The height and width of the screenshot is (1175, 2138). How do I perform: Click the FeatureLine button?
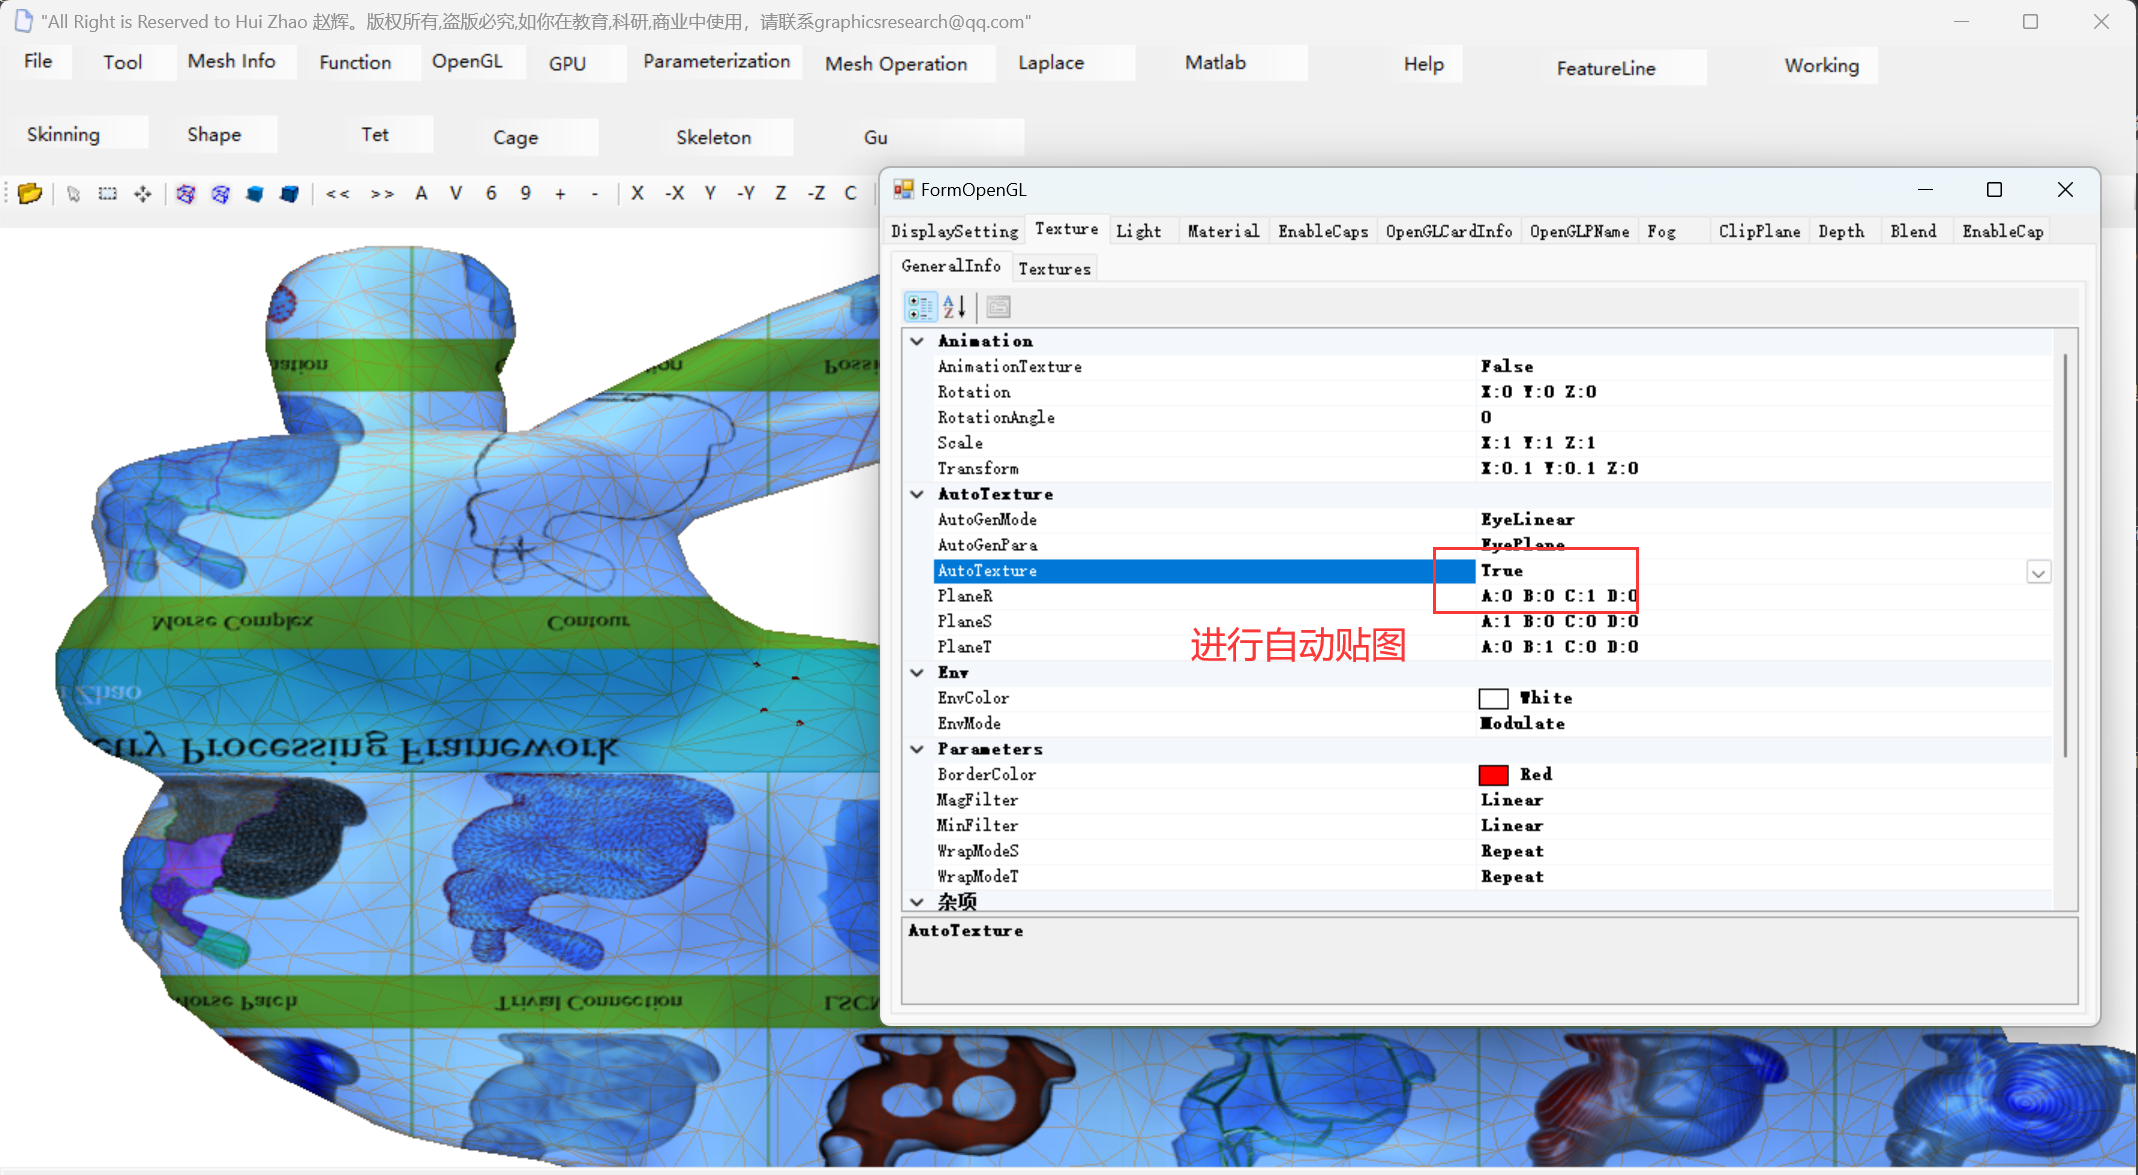(1605, 68)
